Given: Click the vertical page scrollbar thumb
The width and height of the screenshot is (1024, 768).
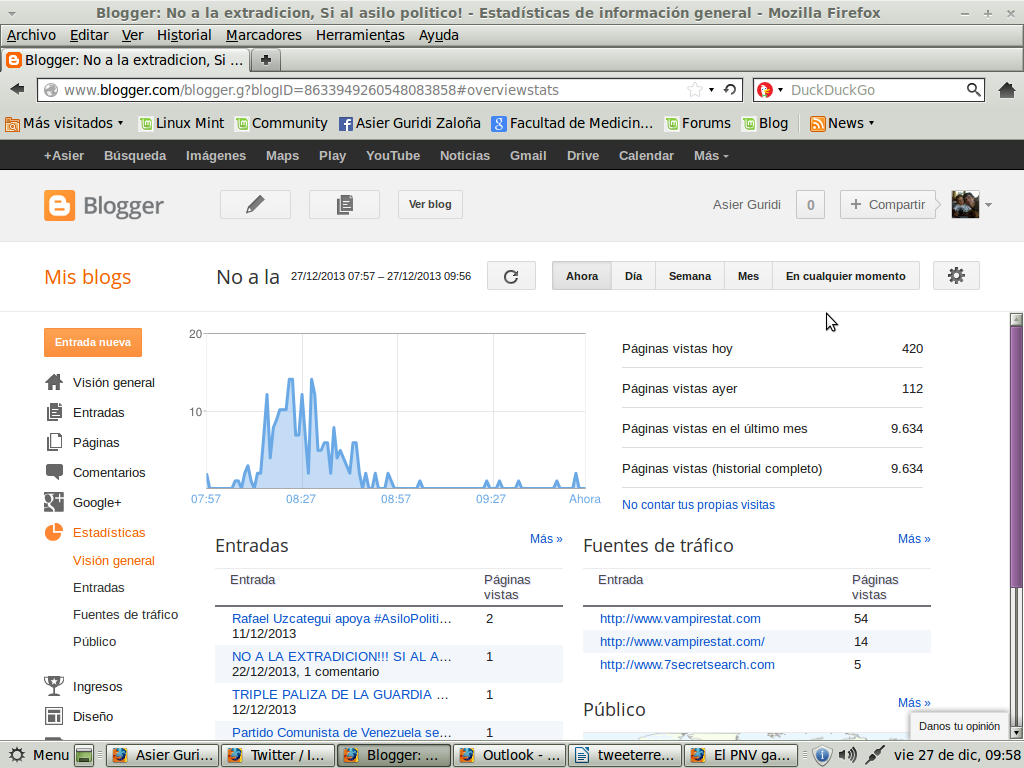Looking at the screenshot, I should click(1016, 457).
